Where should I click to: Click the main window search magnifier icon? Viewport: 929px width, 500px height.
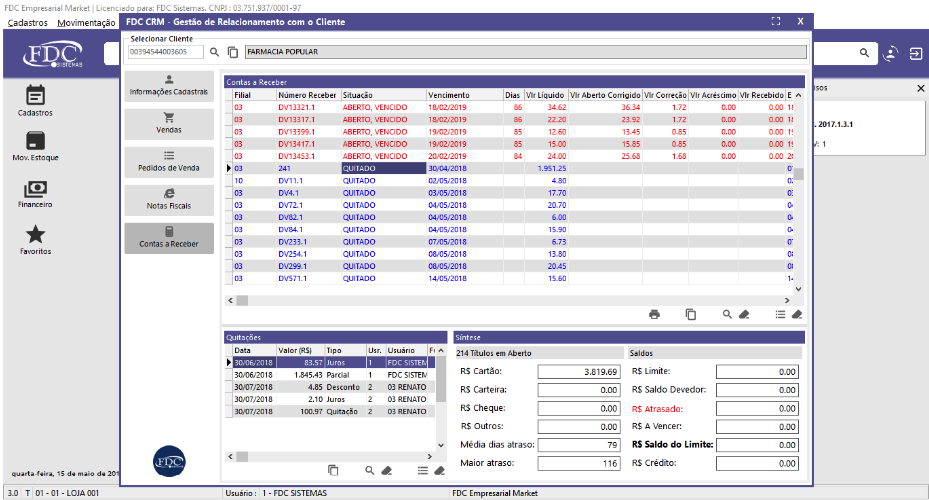(x=864, y=53)
